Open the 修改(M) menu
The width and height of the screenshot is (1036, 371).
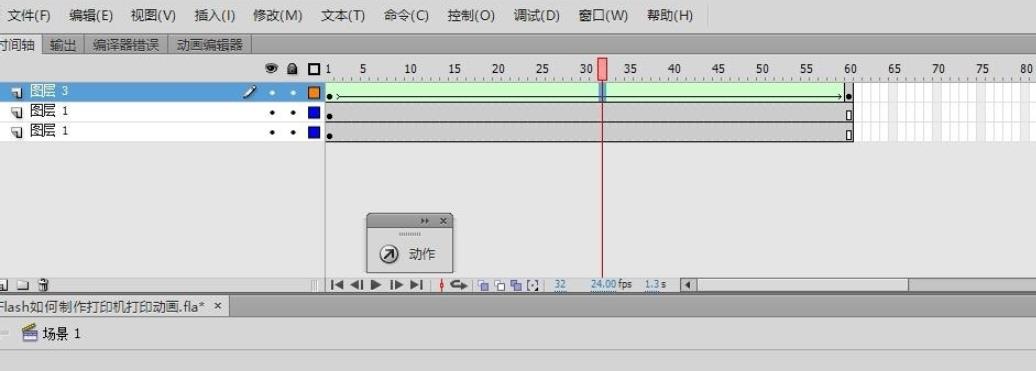[x=278, y=15]
